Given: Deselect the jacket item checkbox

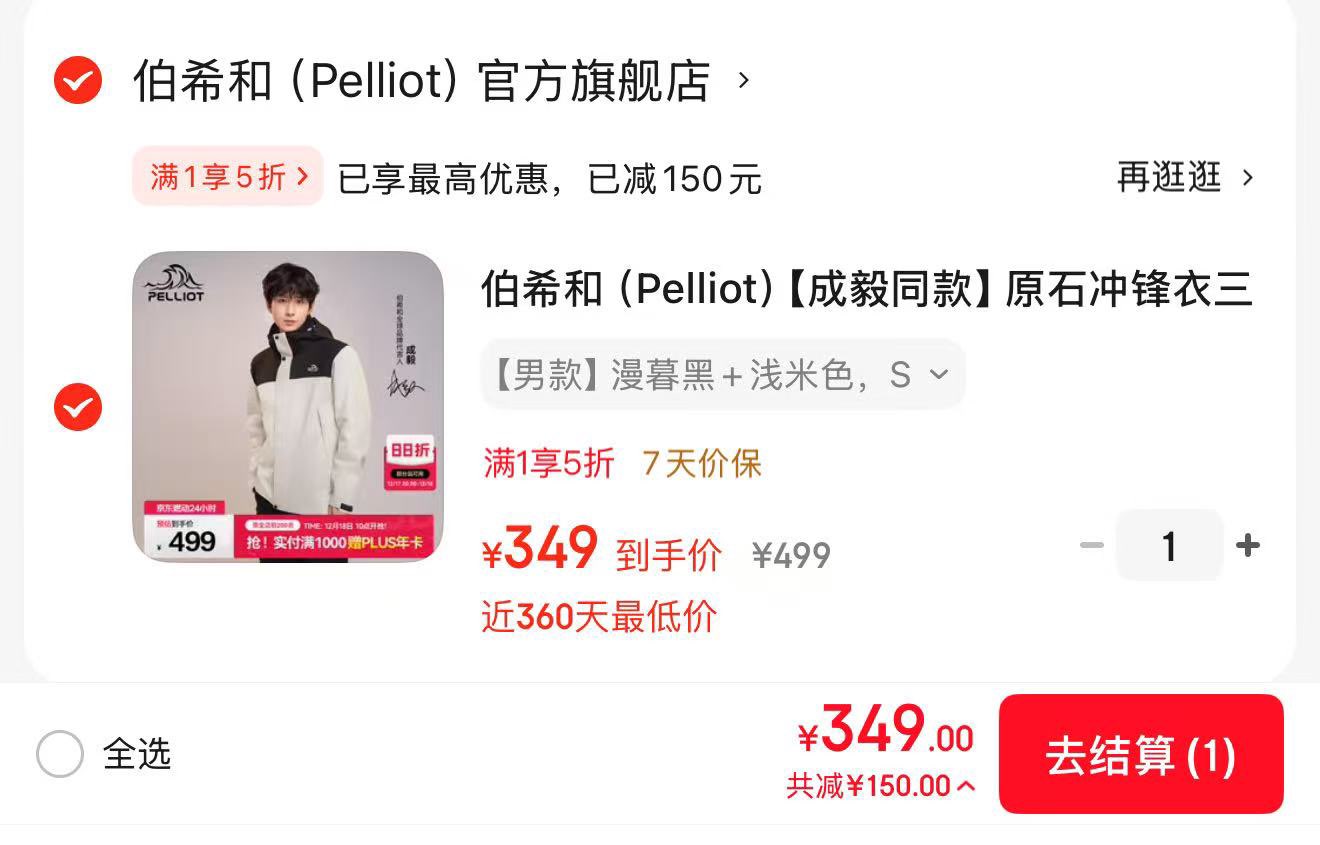Looking at the screenshot, I should point(78,407).
